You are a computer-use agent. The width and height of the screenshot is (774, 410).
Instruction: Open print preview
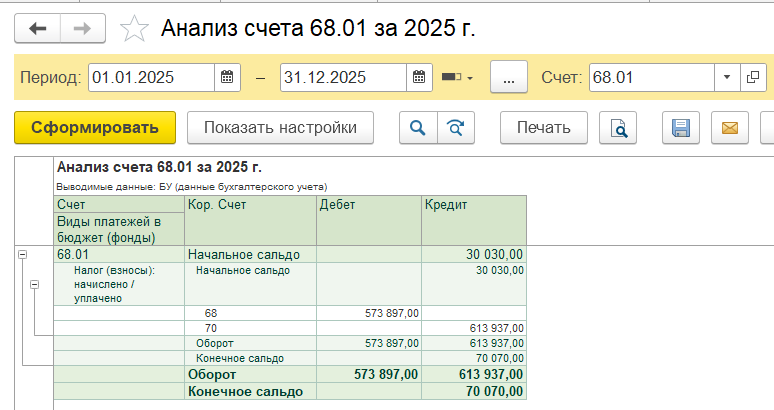point(618,128)
